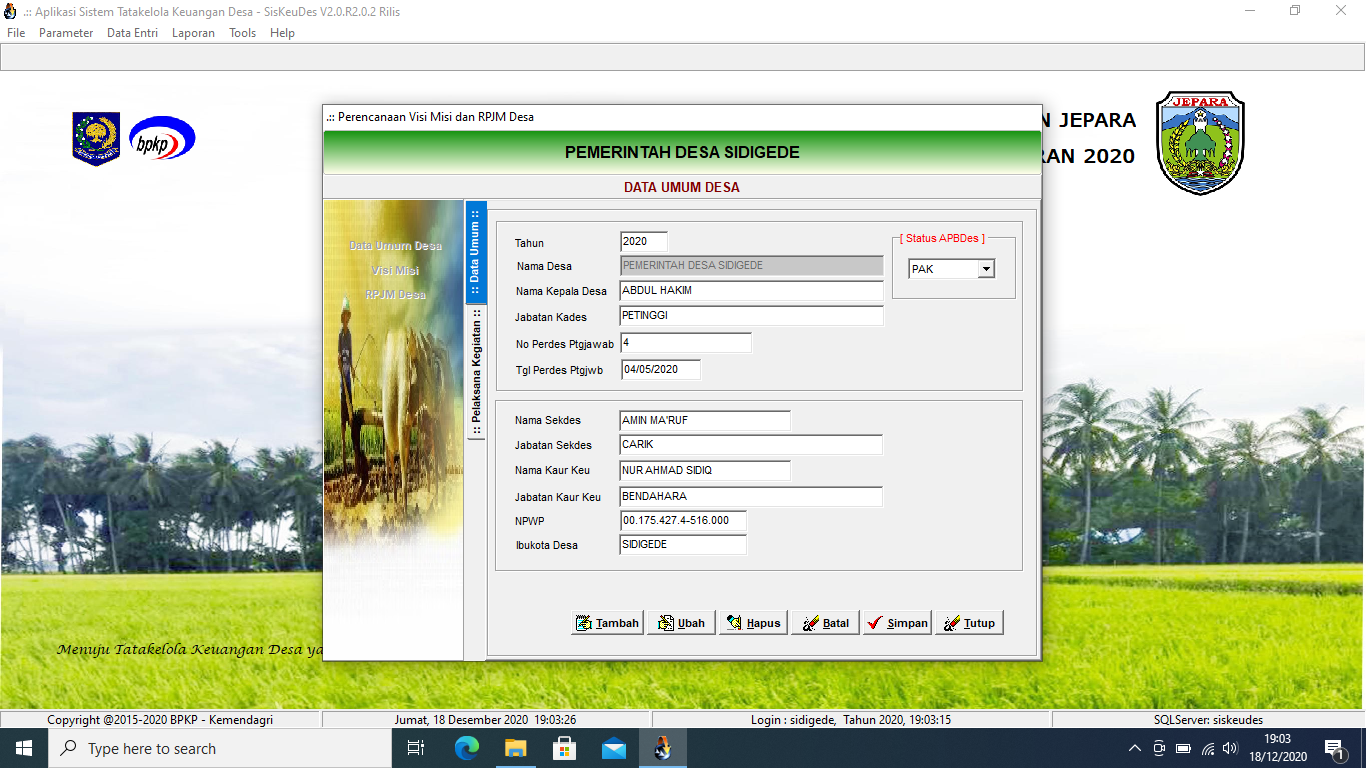The image size is (1366, 768).
Task: Click the Garuda emblem logo
Action: 96,138
